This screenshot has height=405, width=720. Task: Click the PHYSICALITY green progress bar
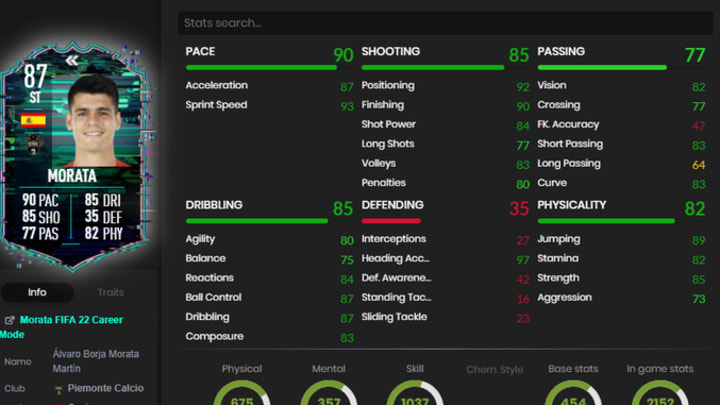tap(606, 221)
